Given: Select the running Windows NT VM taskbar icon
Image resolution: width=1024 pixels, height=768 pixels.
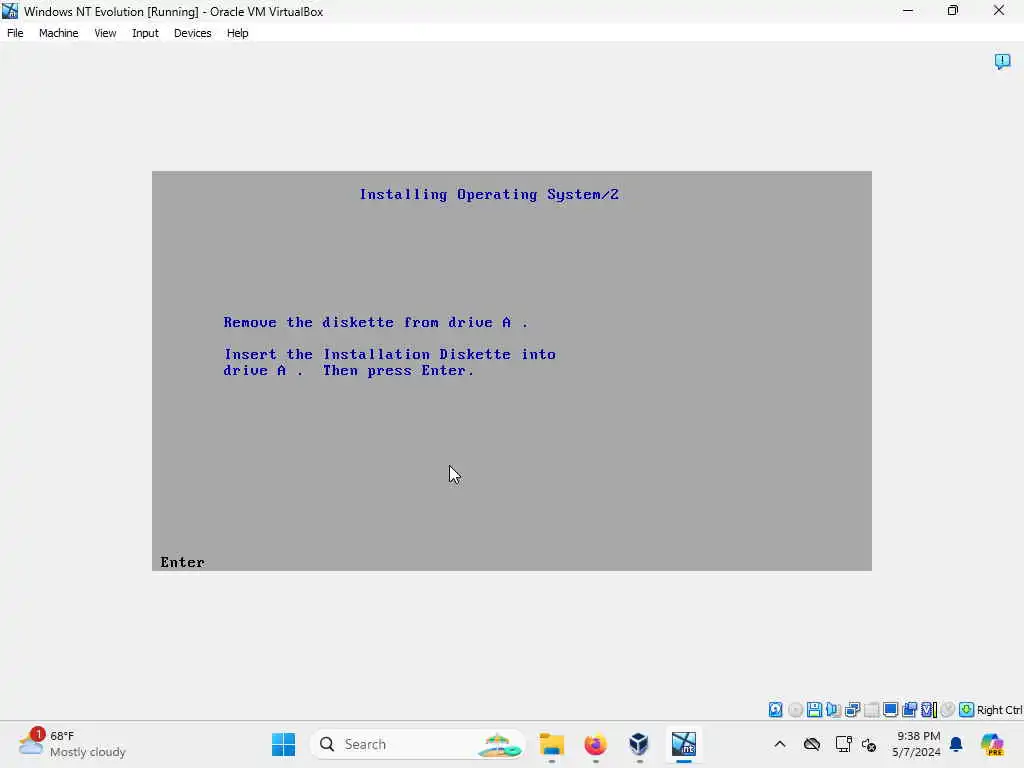Looking at the screenshot, I should pyautogui.click(x=684, y=744).
